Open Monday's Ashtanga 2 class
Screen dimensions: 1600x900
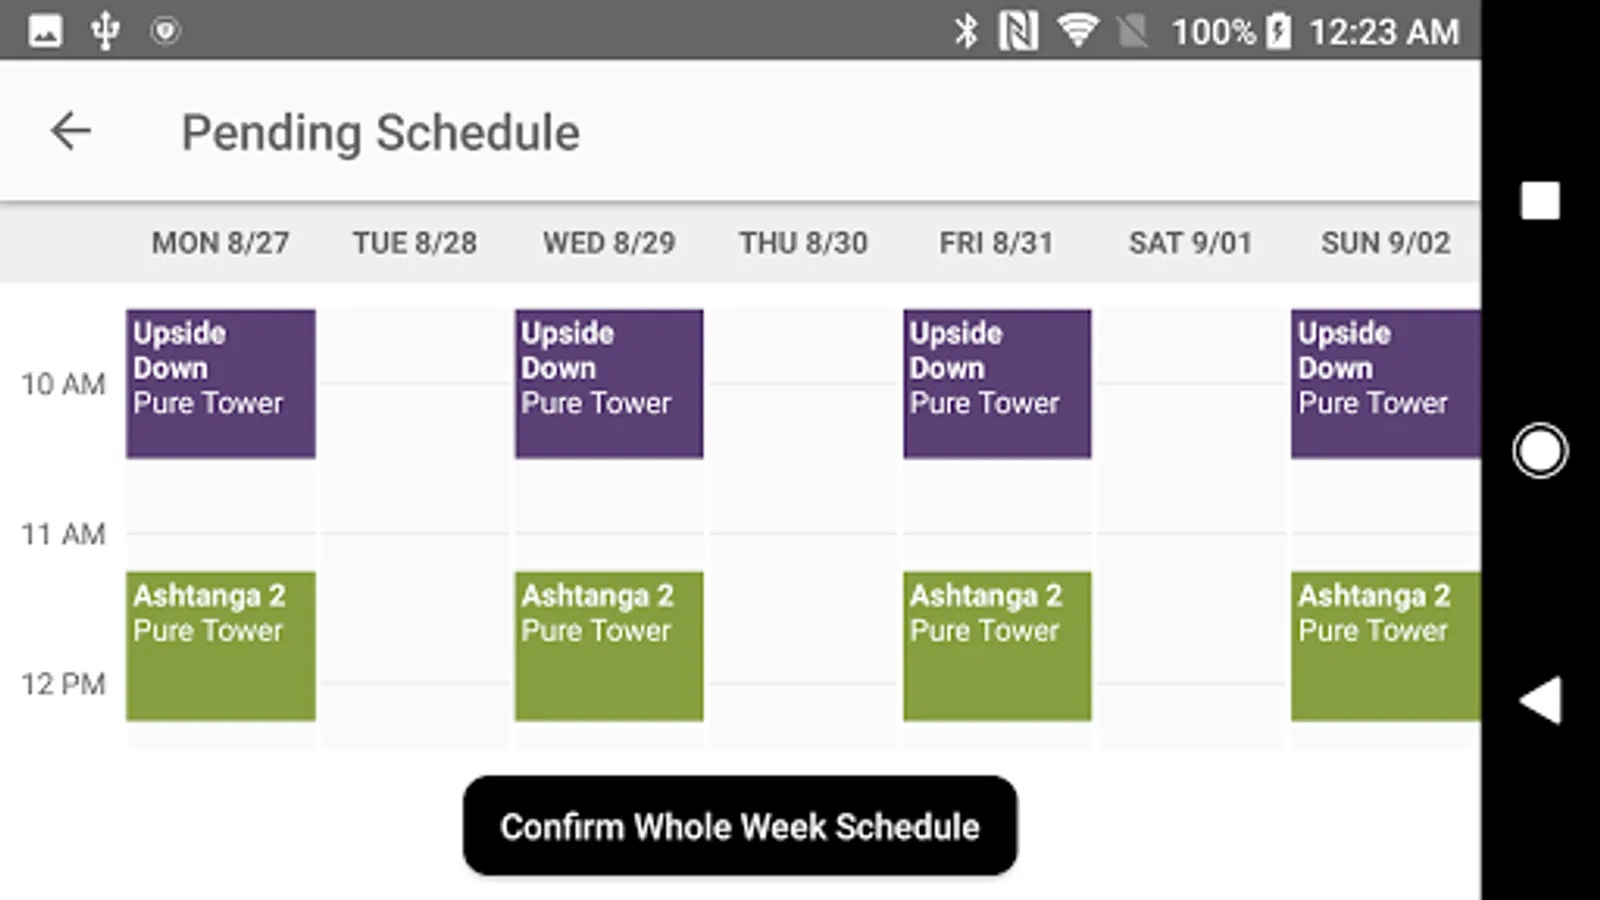pyautogui.click(x=221, y=646)
